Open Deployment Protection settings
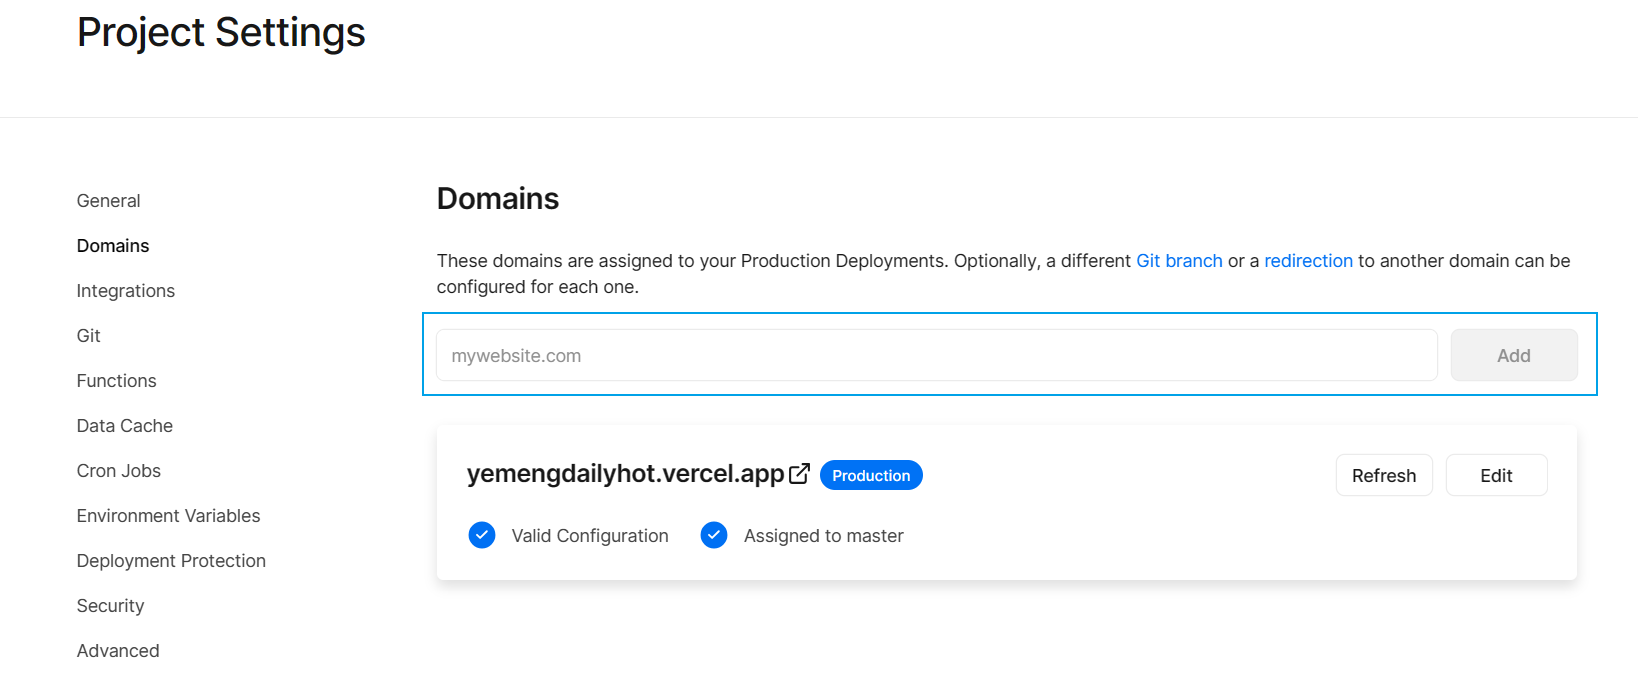The width and height of the screenshot is (1638, 675). click(x=172, y=561)
